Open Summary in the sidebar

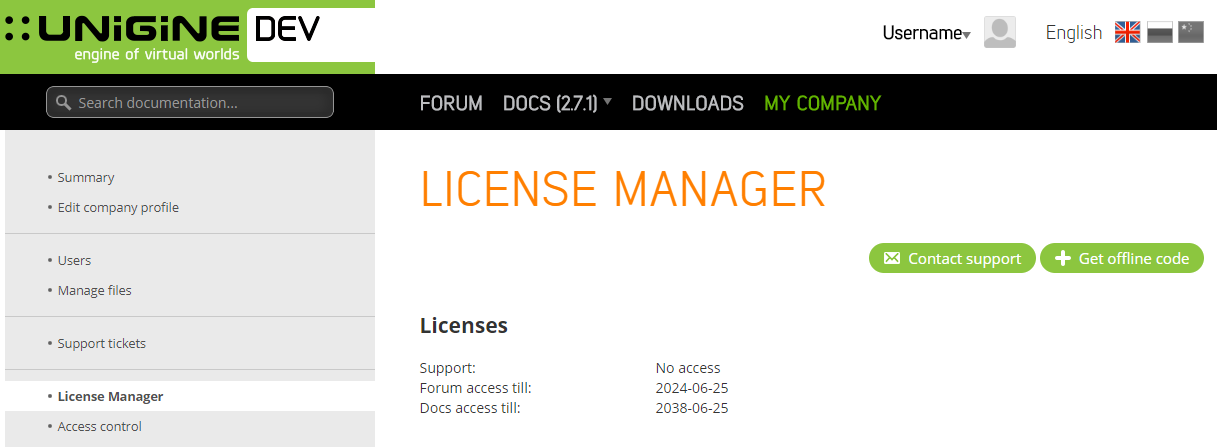tap(86, 178)
